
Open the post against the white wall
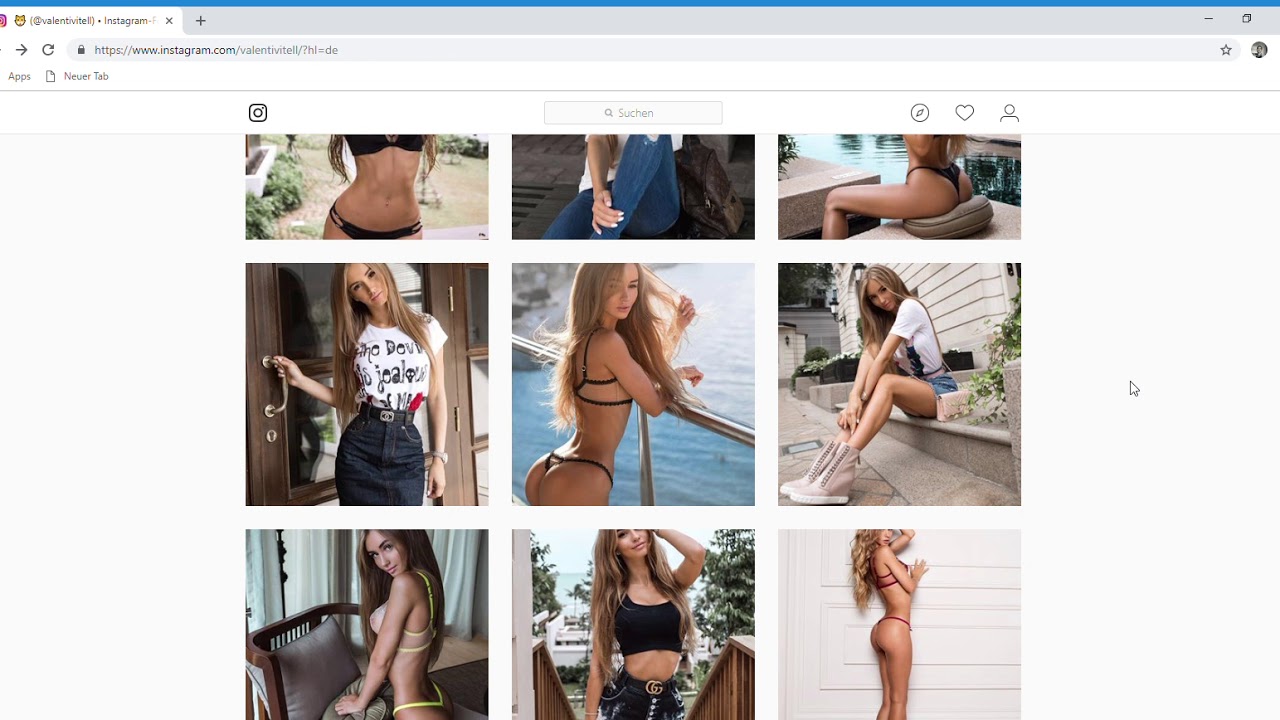click(x=899, y=625)
